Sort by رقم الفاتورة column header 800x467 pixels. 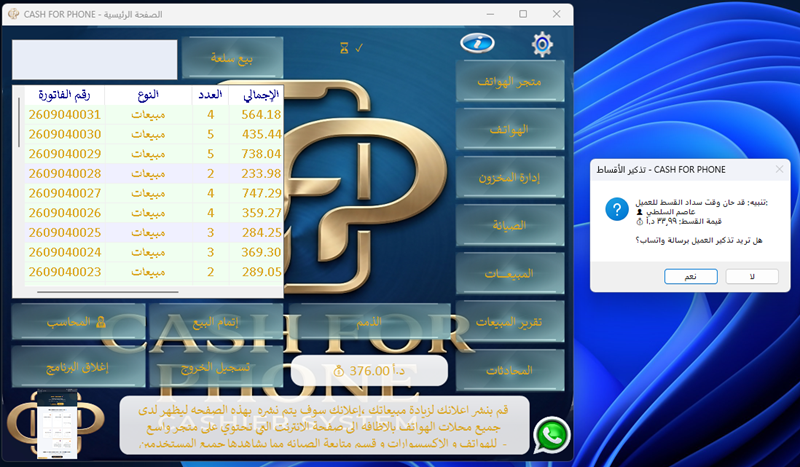pyautogui.click(x=64, y=94)
